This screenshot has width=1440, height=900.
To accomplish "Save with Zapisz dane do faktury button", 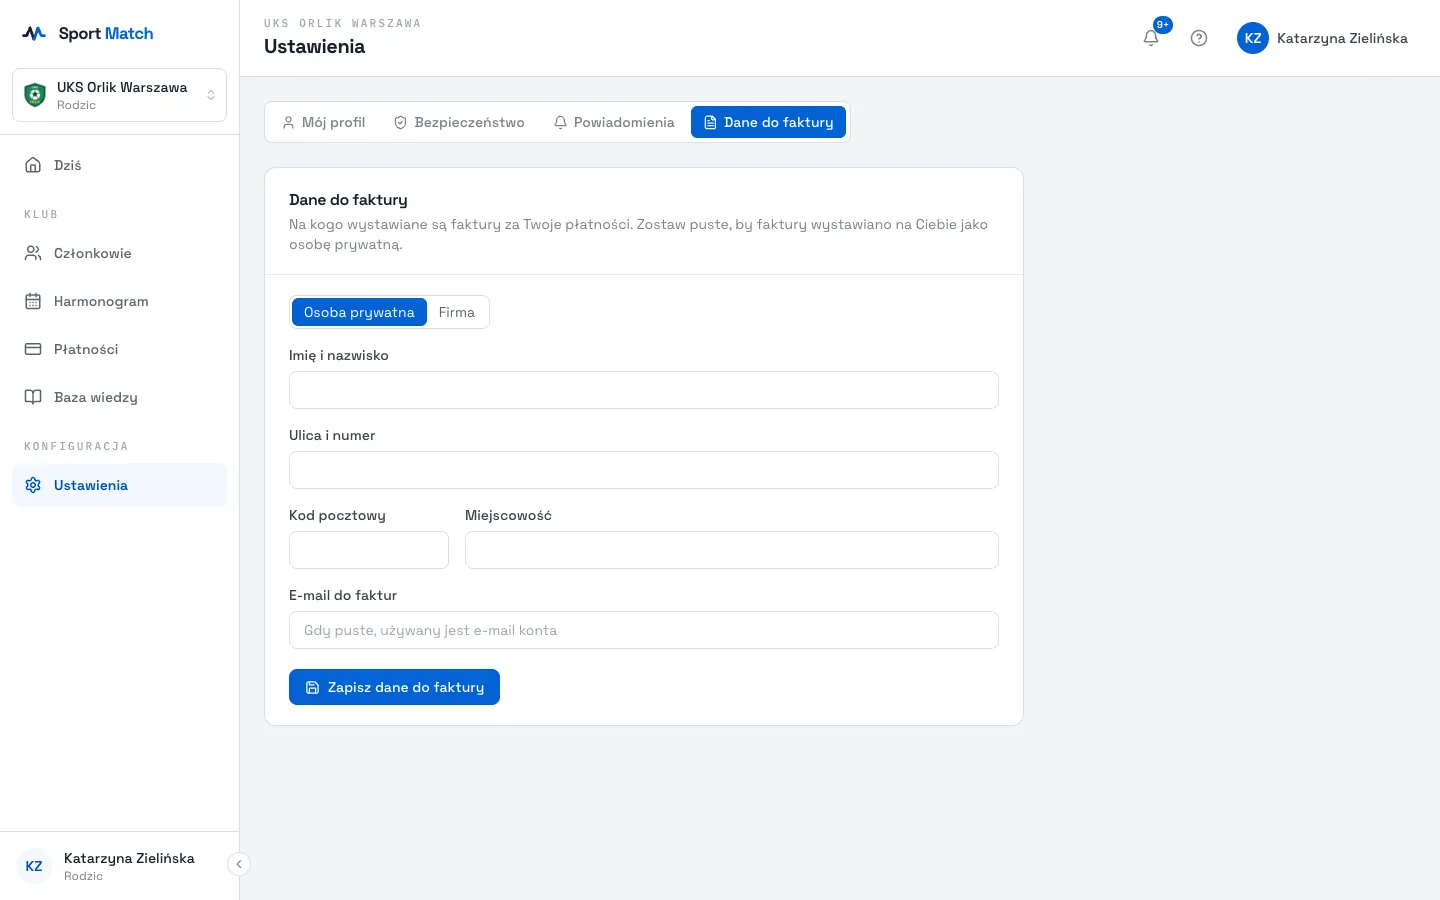I will click(394, 687).
